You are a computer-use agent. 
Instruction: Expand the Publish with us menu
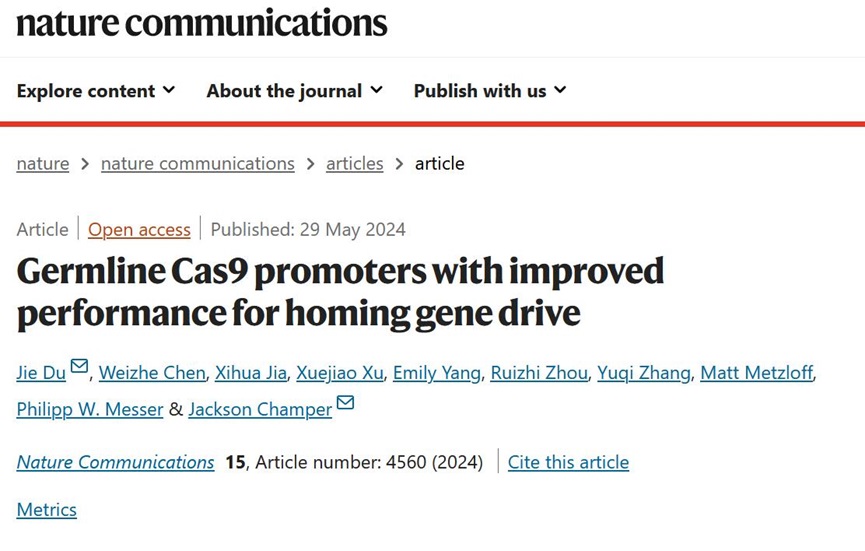(490, 91)
